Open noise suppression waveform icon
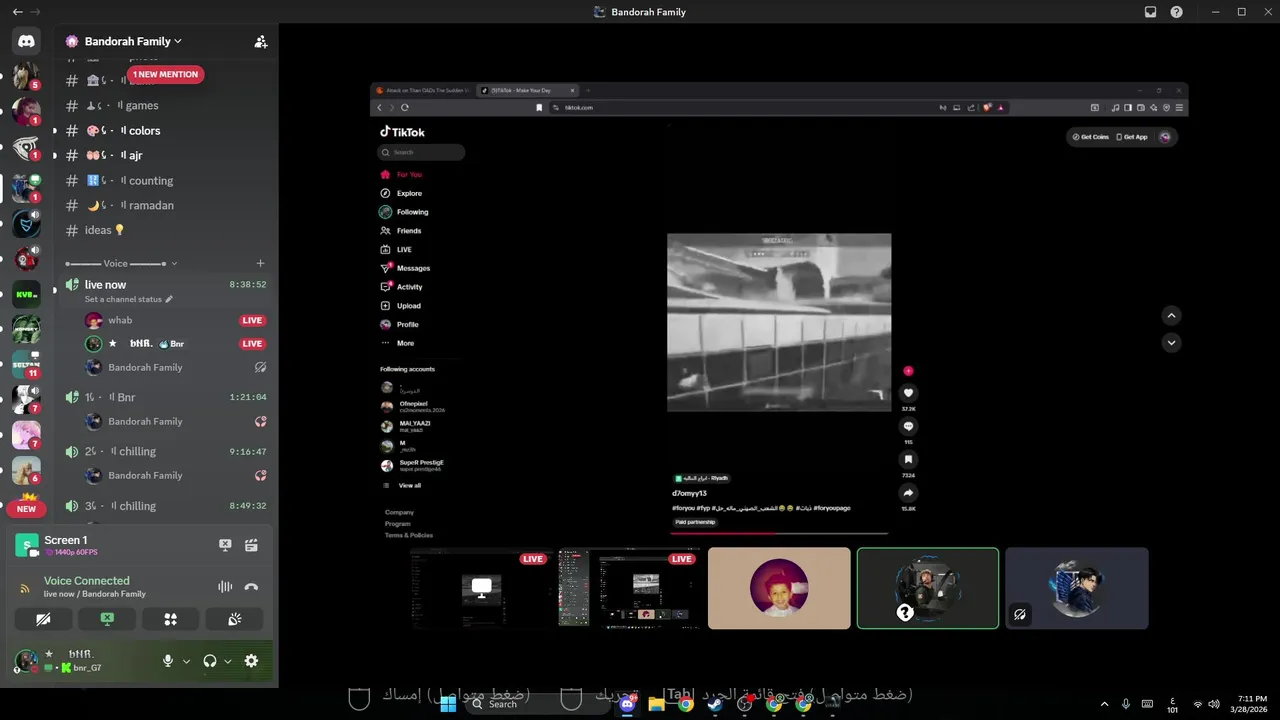Image resolution: width=1280 pixels, height=720 pixels. [225, 587]
